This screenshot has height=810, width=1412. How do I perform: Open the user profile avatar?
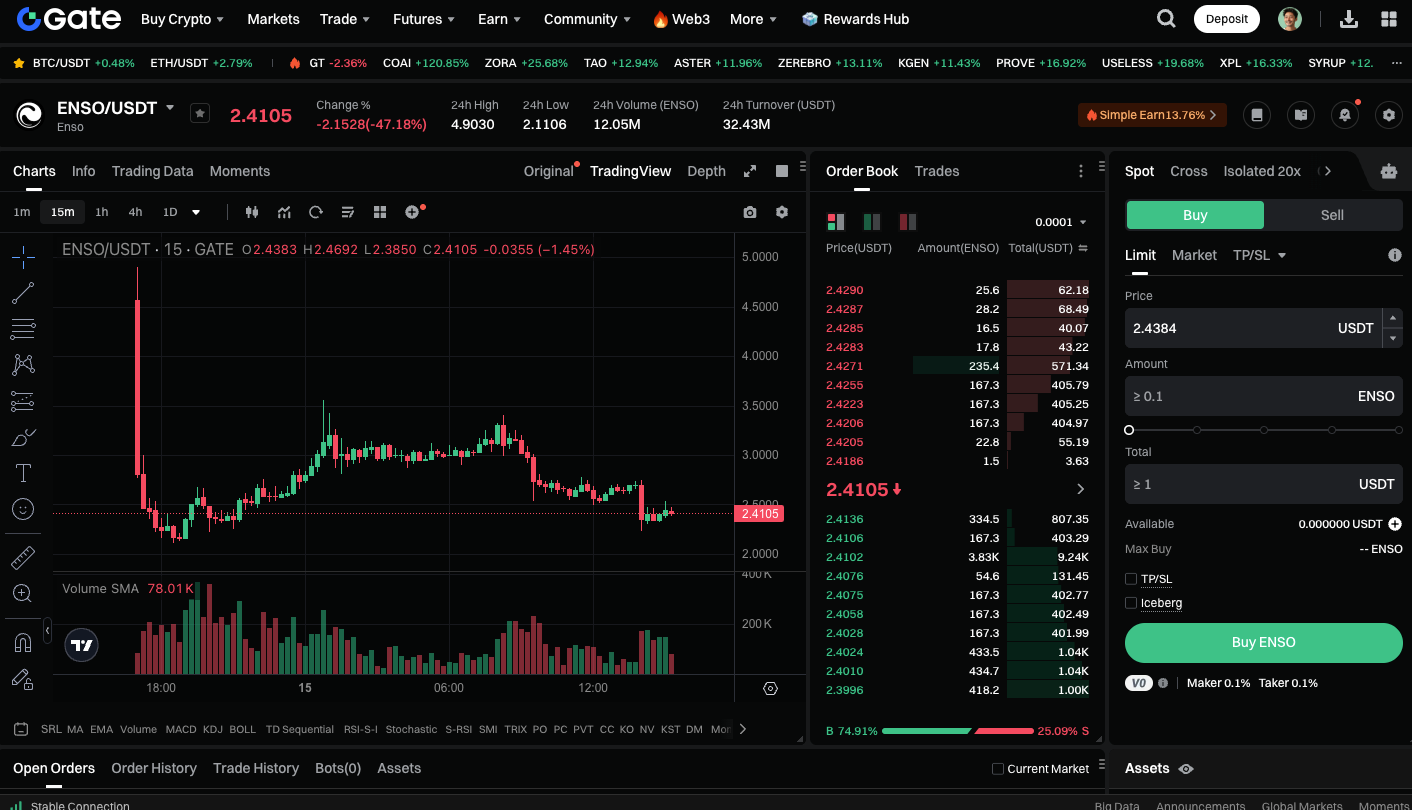click(1290, 19)
